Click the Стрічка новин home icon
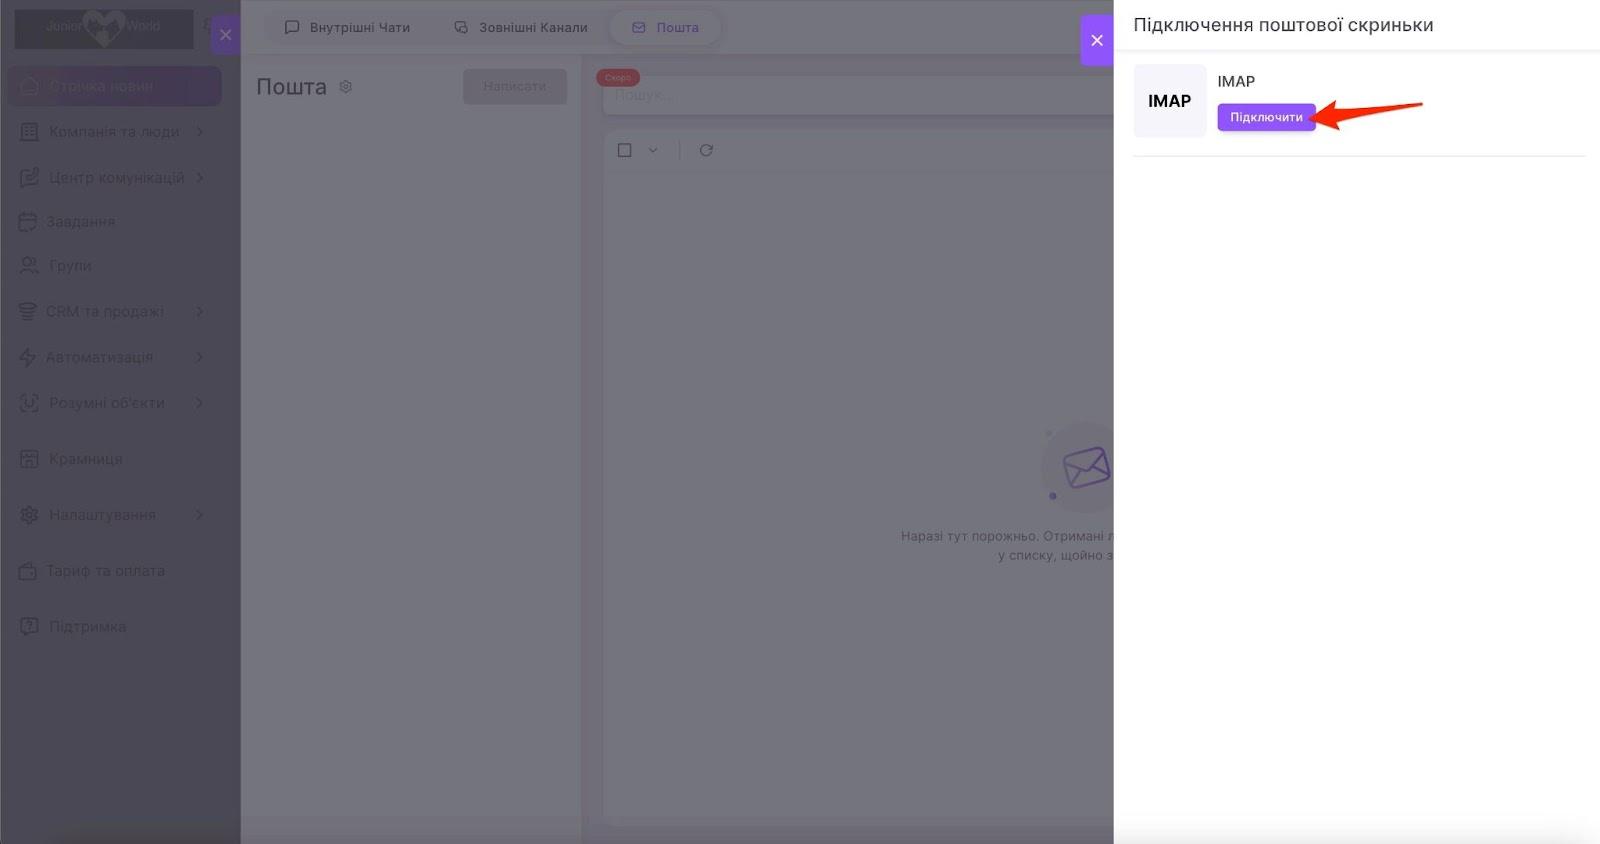Viewport: 1600px width, 844px height. [x=30, y=86]
